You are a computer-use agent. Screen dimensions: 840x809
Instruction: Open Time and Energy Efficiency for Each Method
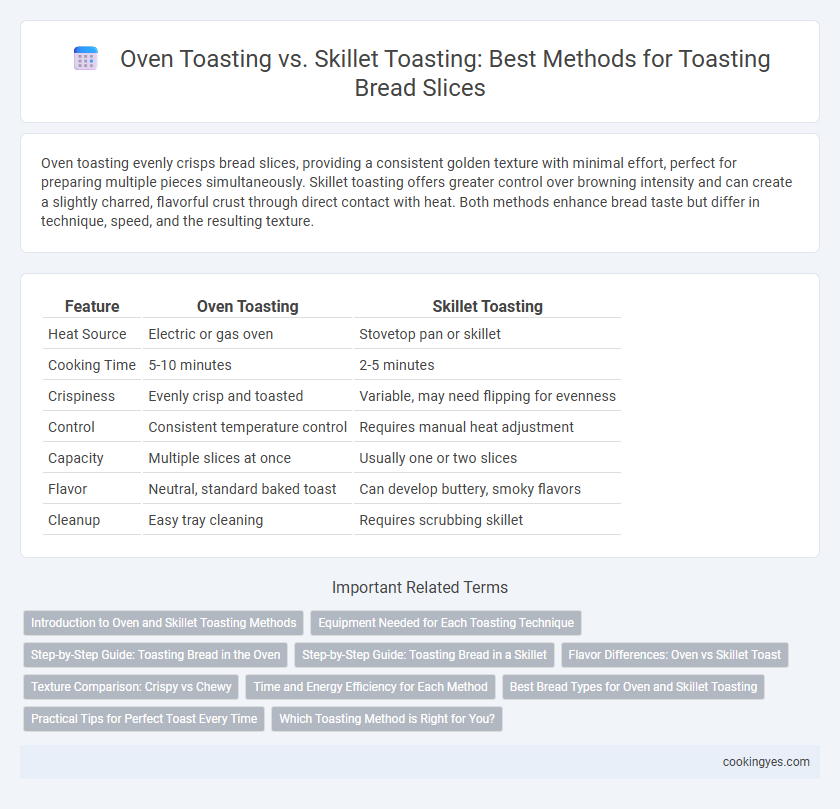(x=370, y=687)
